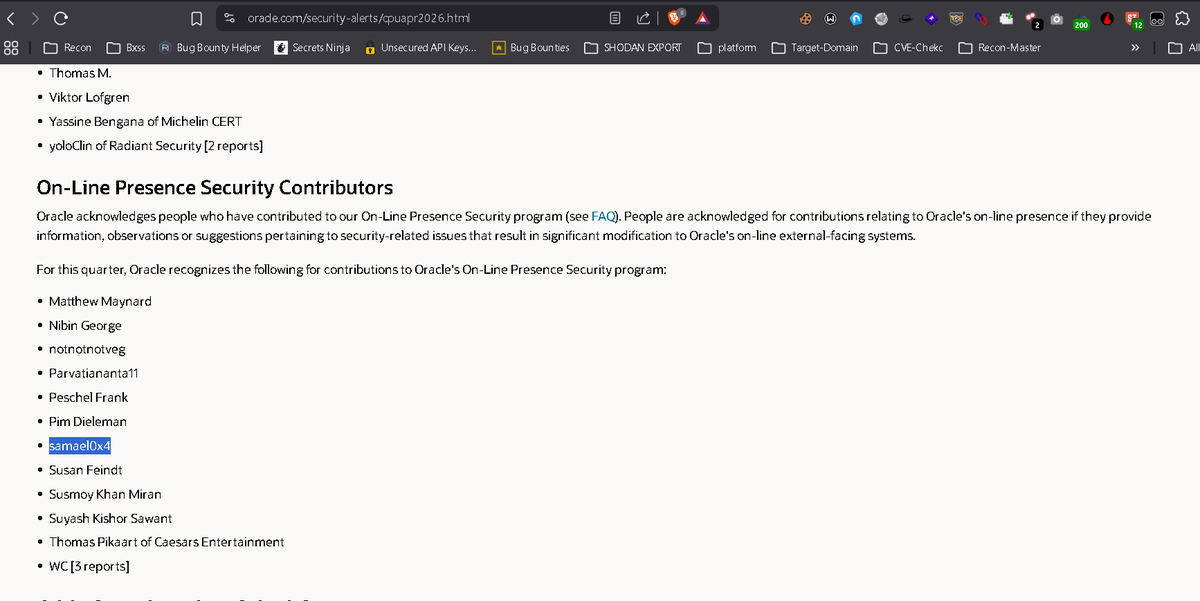Screen dimensions: 1200x601
Task: Open the Recon-Master bookmark folder
Action: 1000,47
